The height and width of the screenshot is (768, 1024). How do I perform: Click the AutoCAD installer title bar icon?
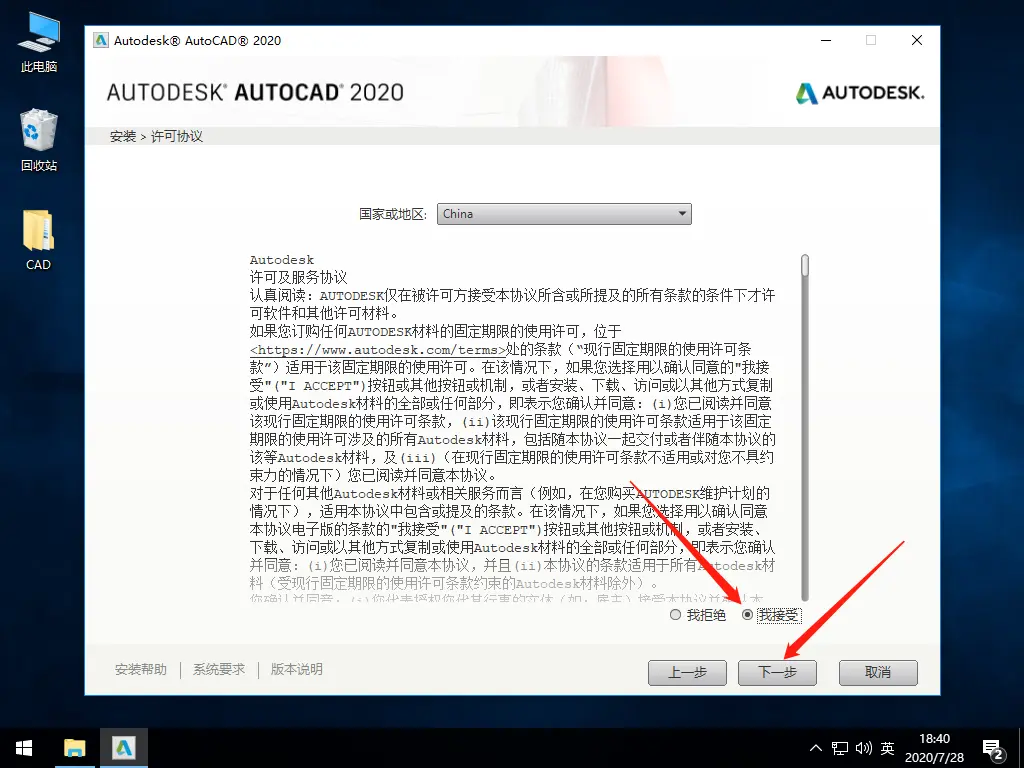[x=101, y=40]
